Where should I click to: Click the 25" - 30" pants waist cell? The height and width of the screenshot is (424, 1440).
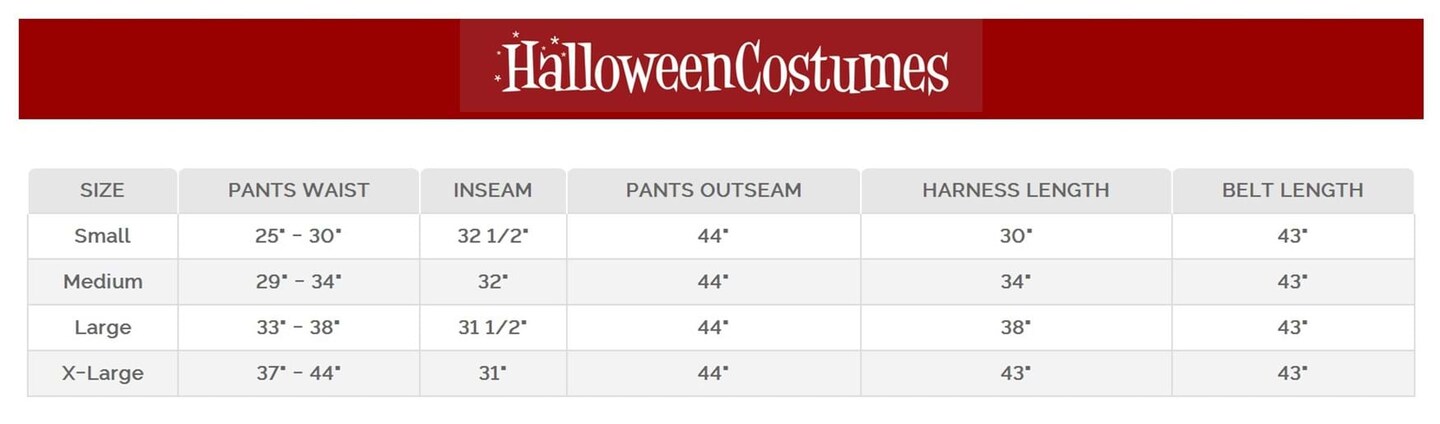click(x=298, y=236)
